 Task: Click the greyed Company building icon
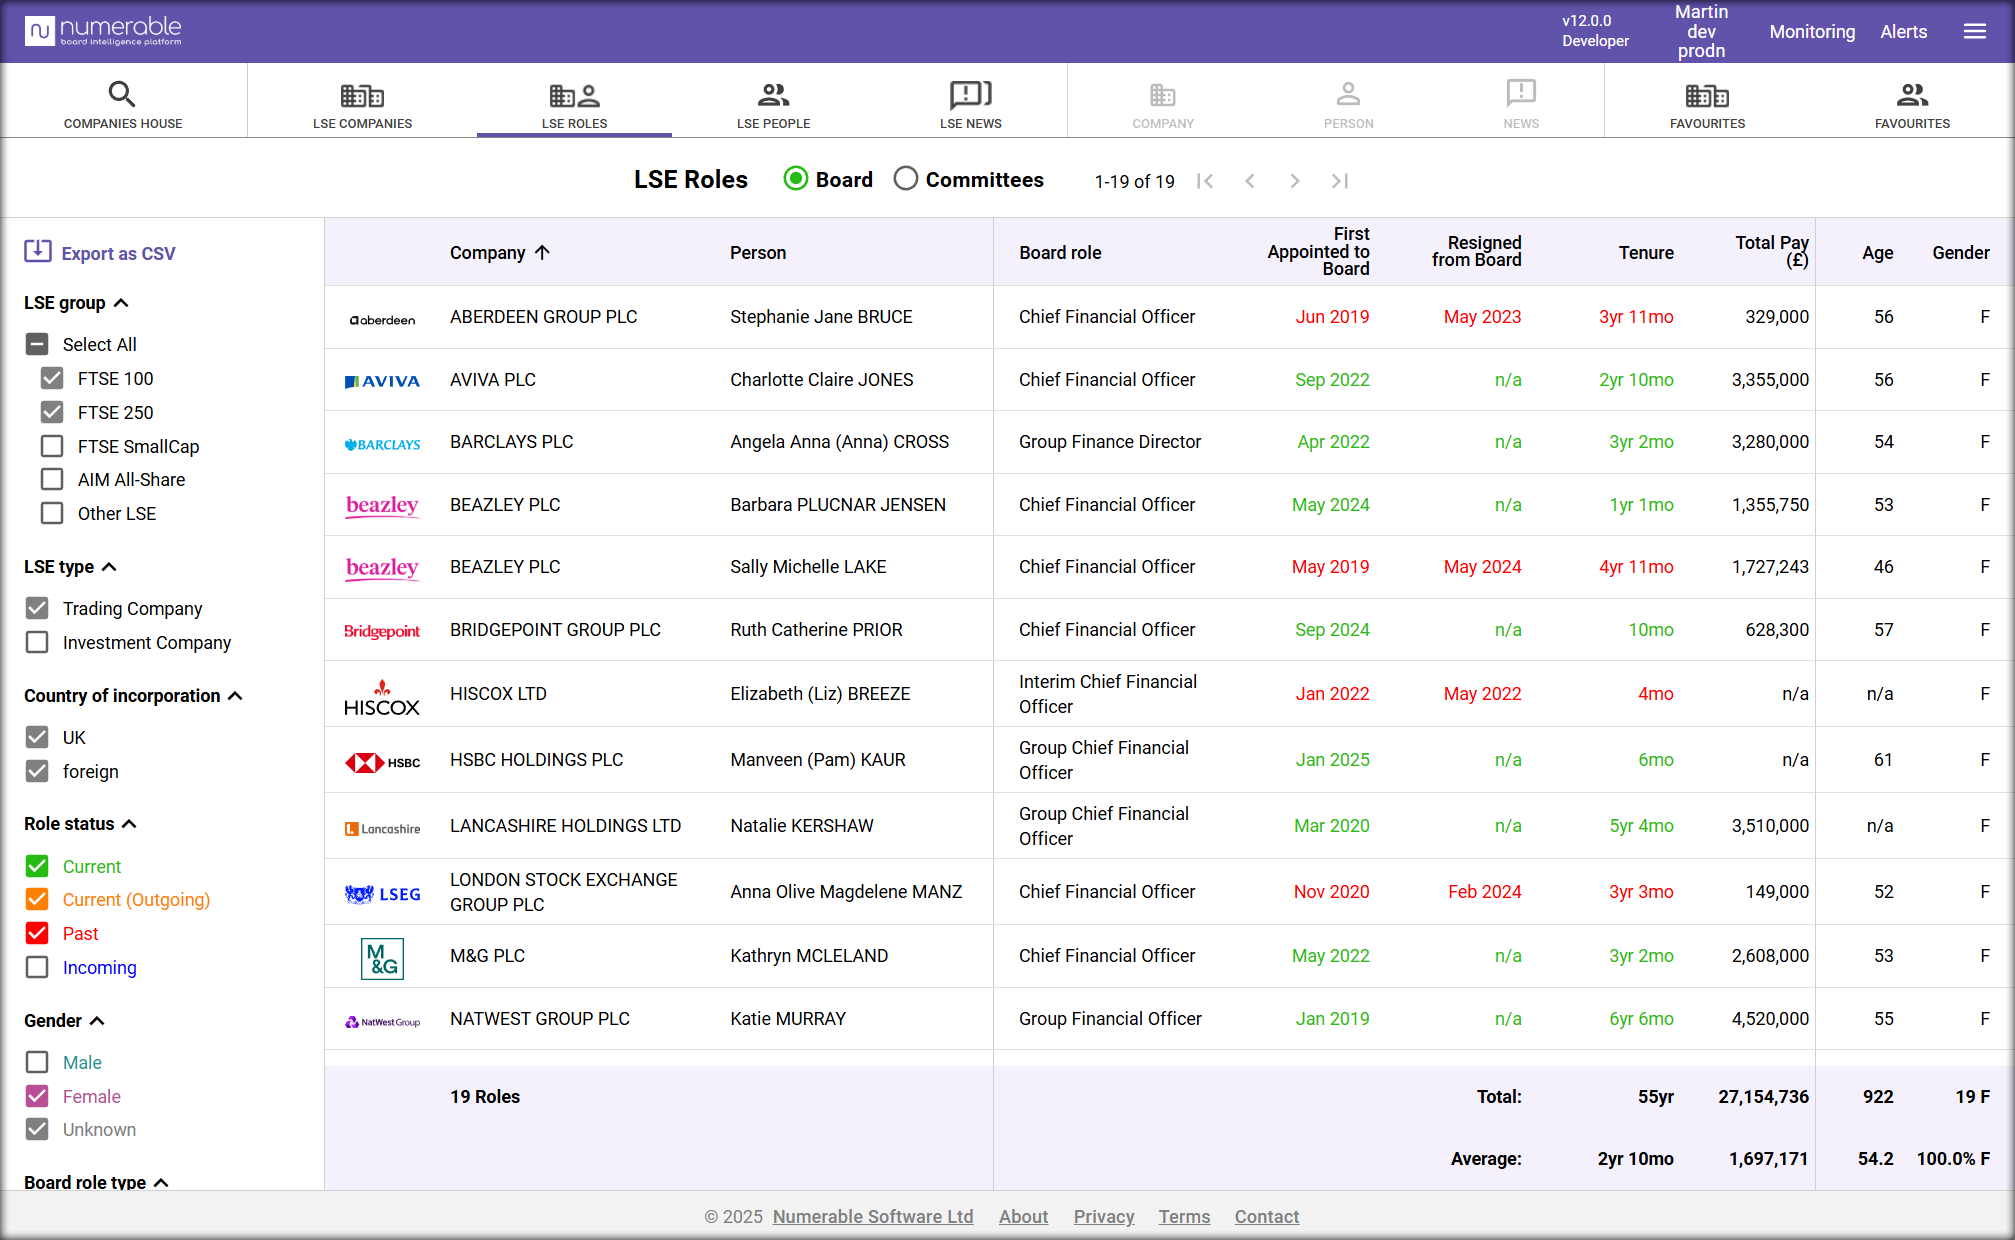pyautogui.click(x=1162, y=95)
